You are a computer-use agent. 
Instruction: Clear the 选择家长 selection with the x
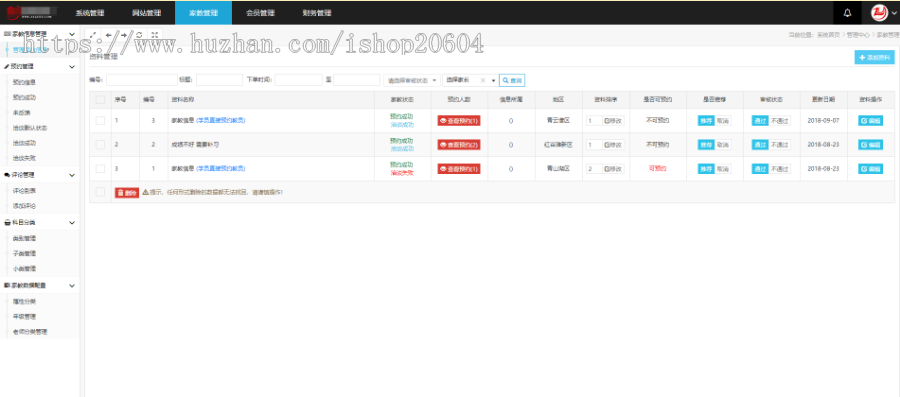tap(483, 80)
